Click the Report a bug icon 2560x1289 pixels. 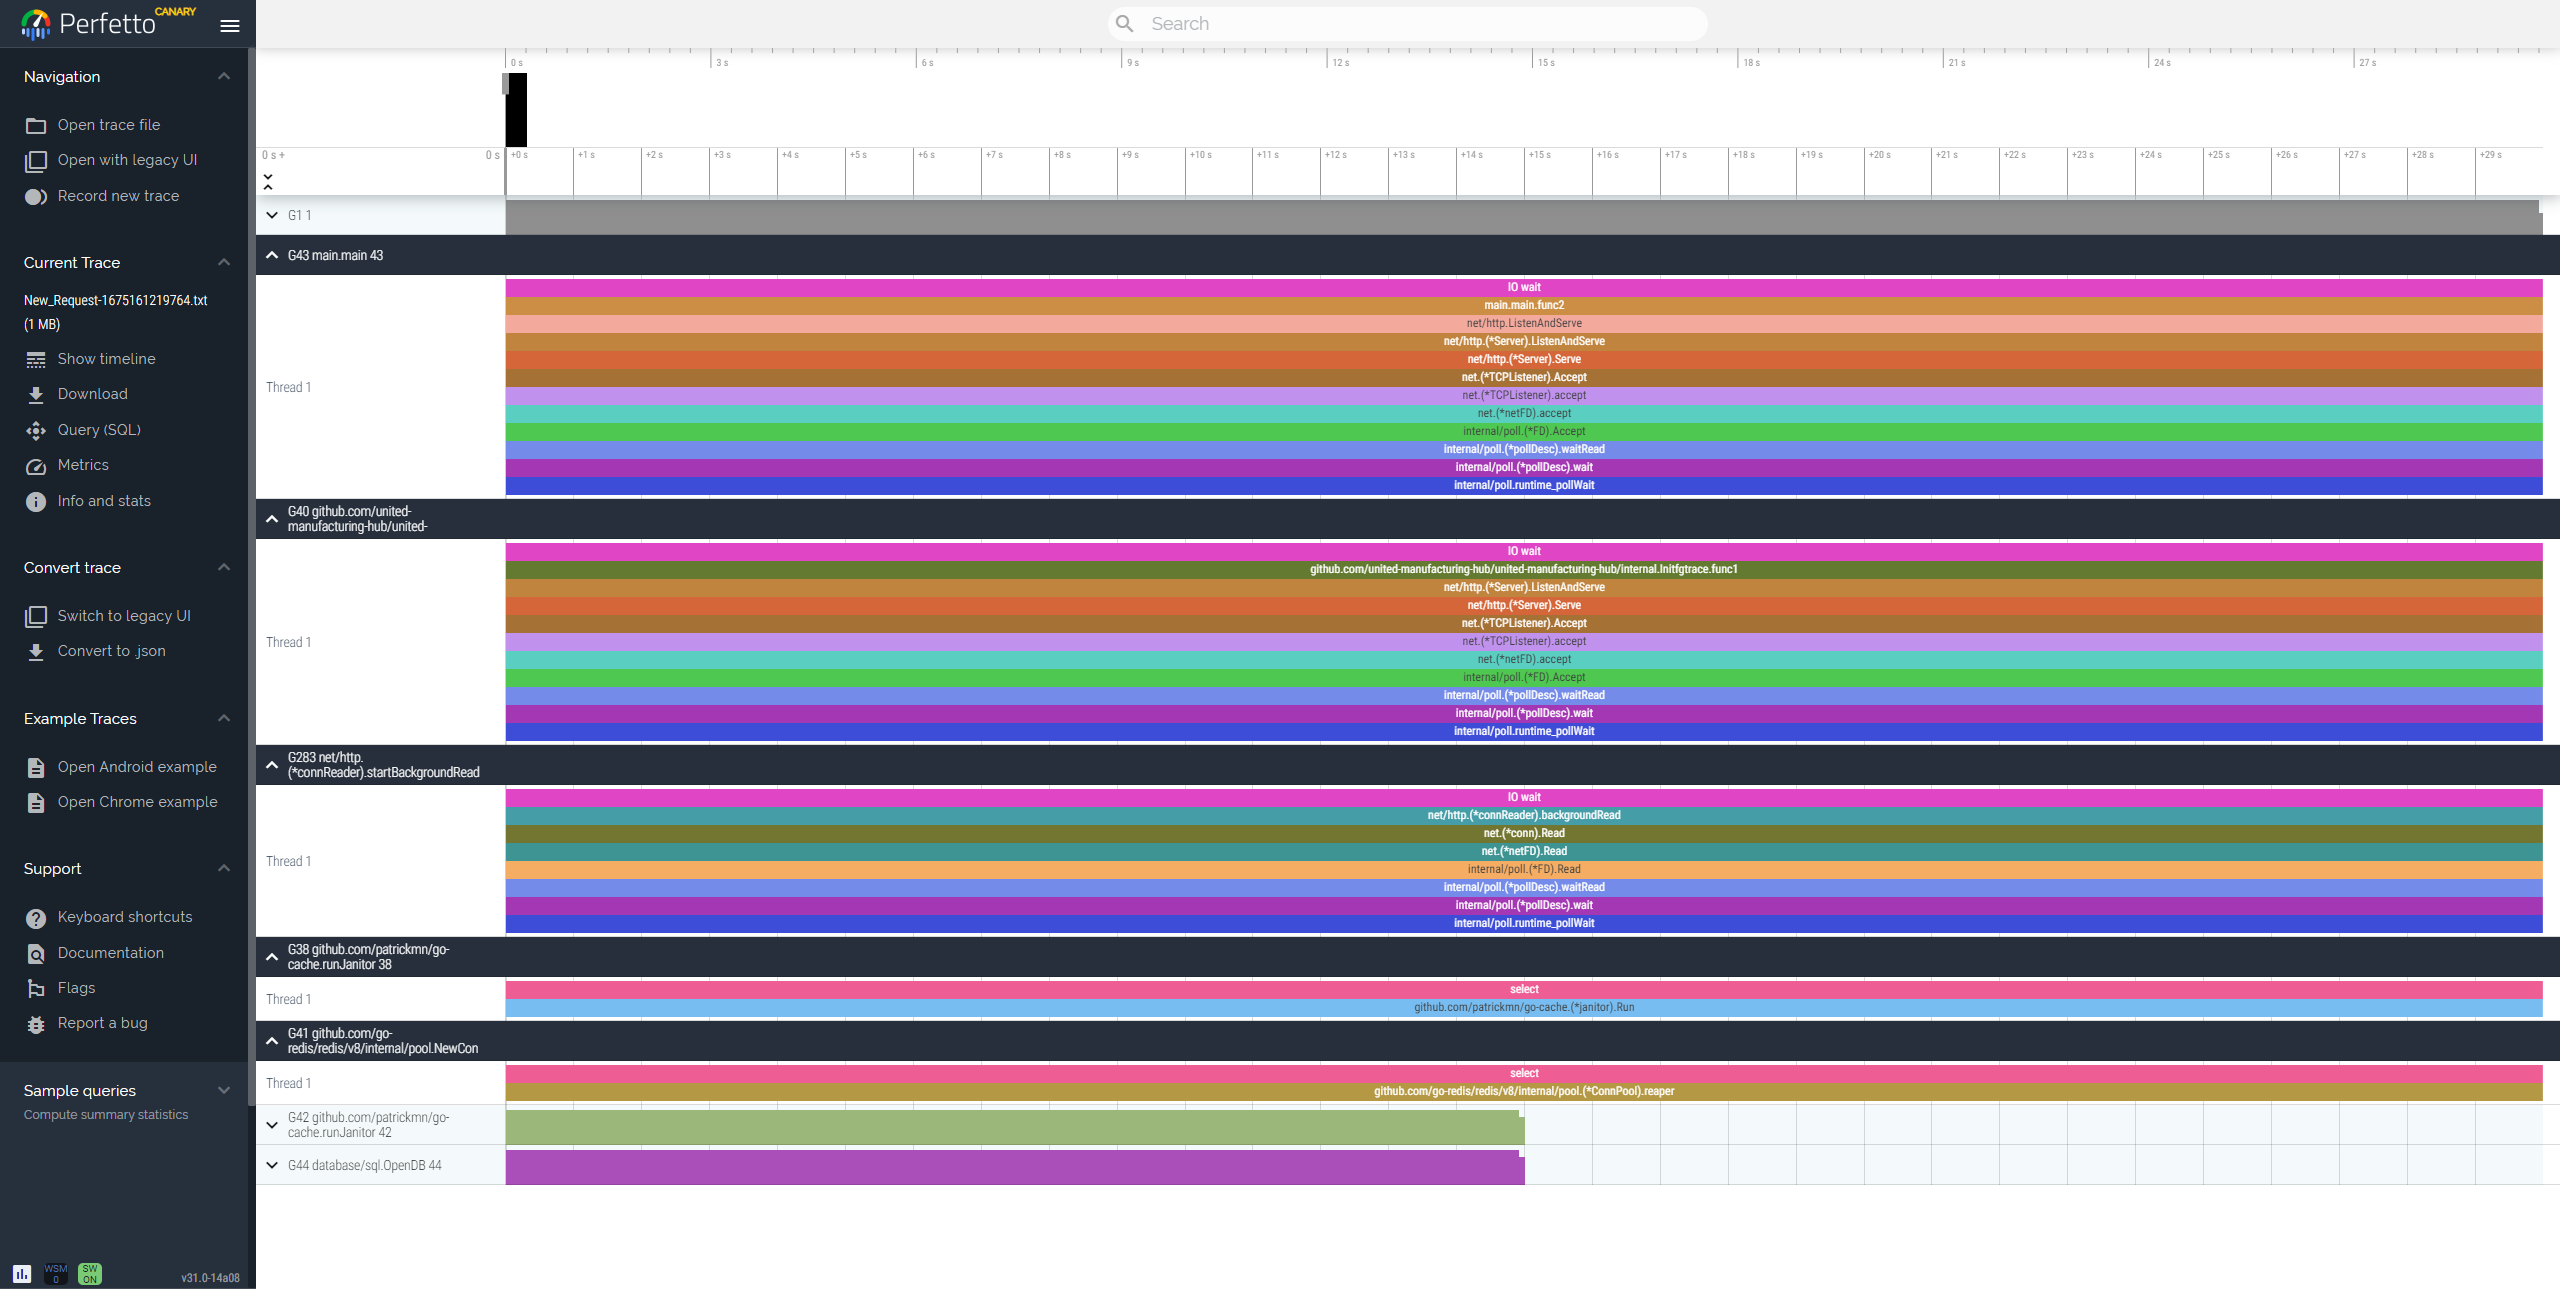point(36,1024)
